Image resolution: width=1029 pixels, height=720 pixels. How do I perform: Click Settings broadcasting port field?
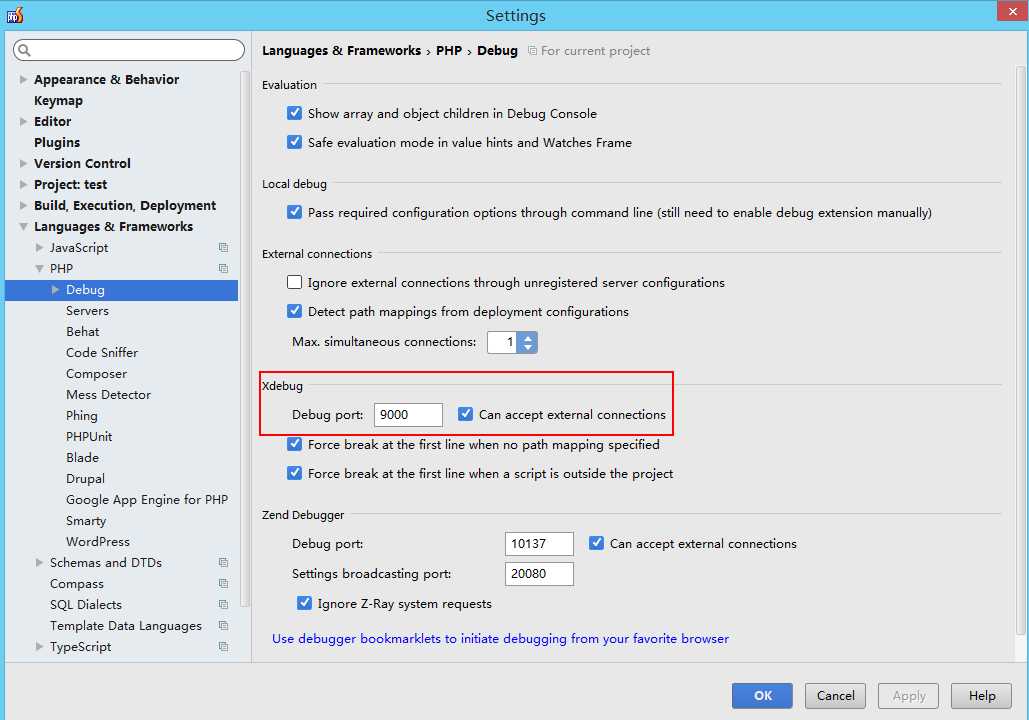539,574
